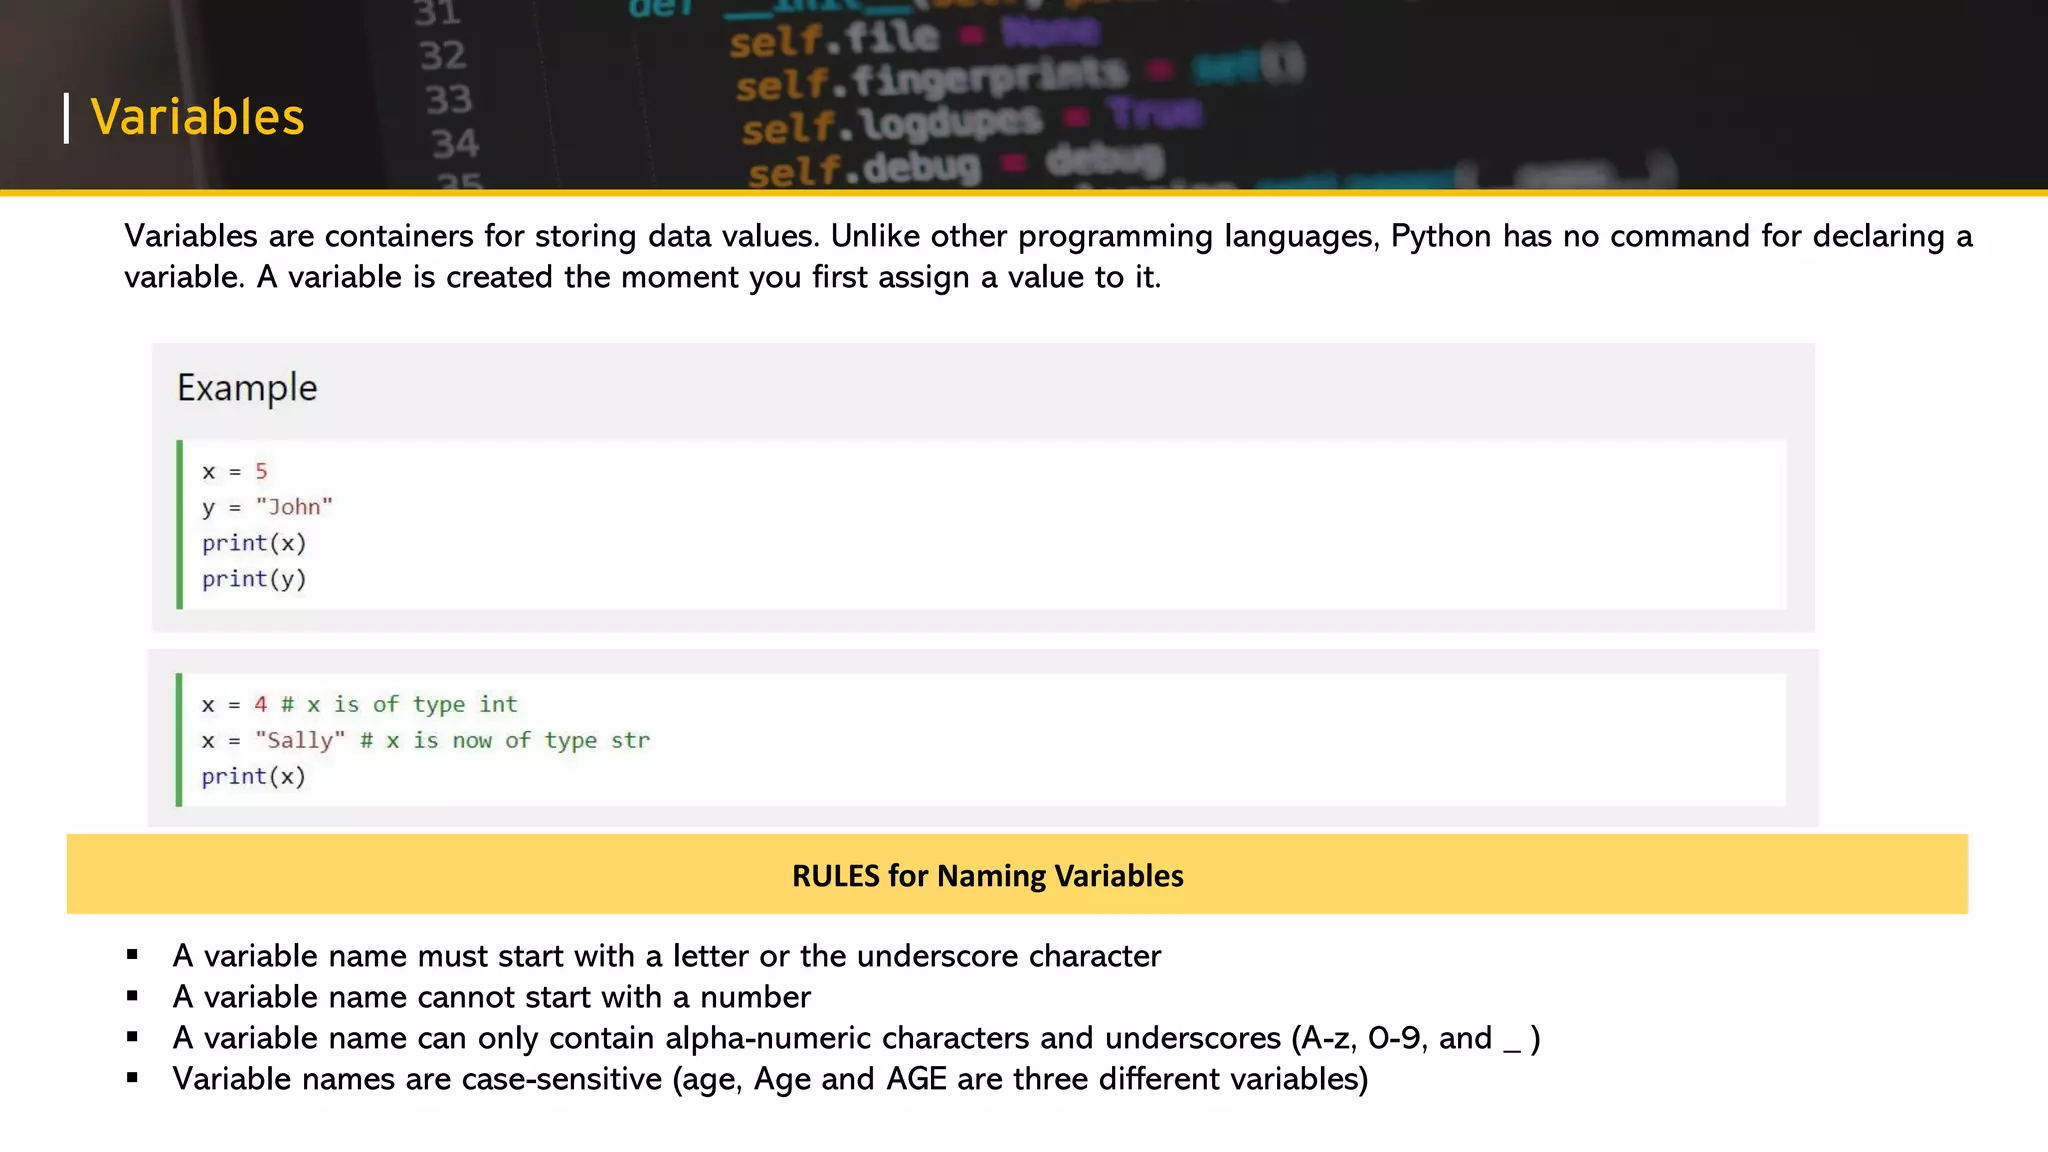This screenshot has width=2048, height=1152.
Task: Click the 'RULES for Naming Variables' banner
Action: (x=1017, y=874)
